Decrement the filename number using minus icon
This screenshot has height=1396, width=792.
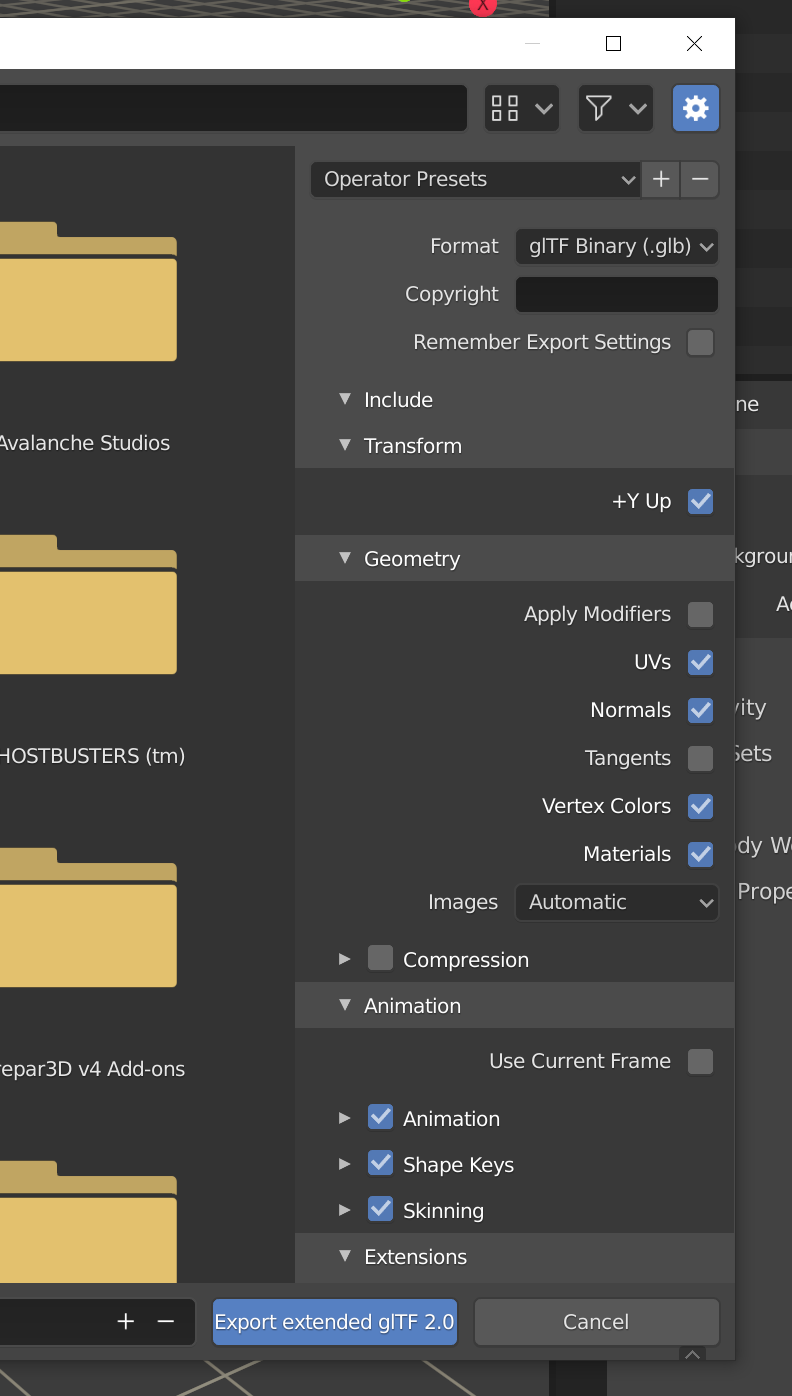pos(165,1321)
